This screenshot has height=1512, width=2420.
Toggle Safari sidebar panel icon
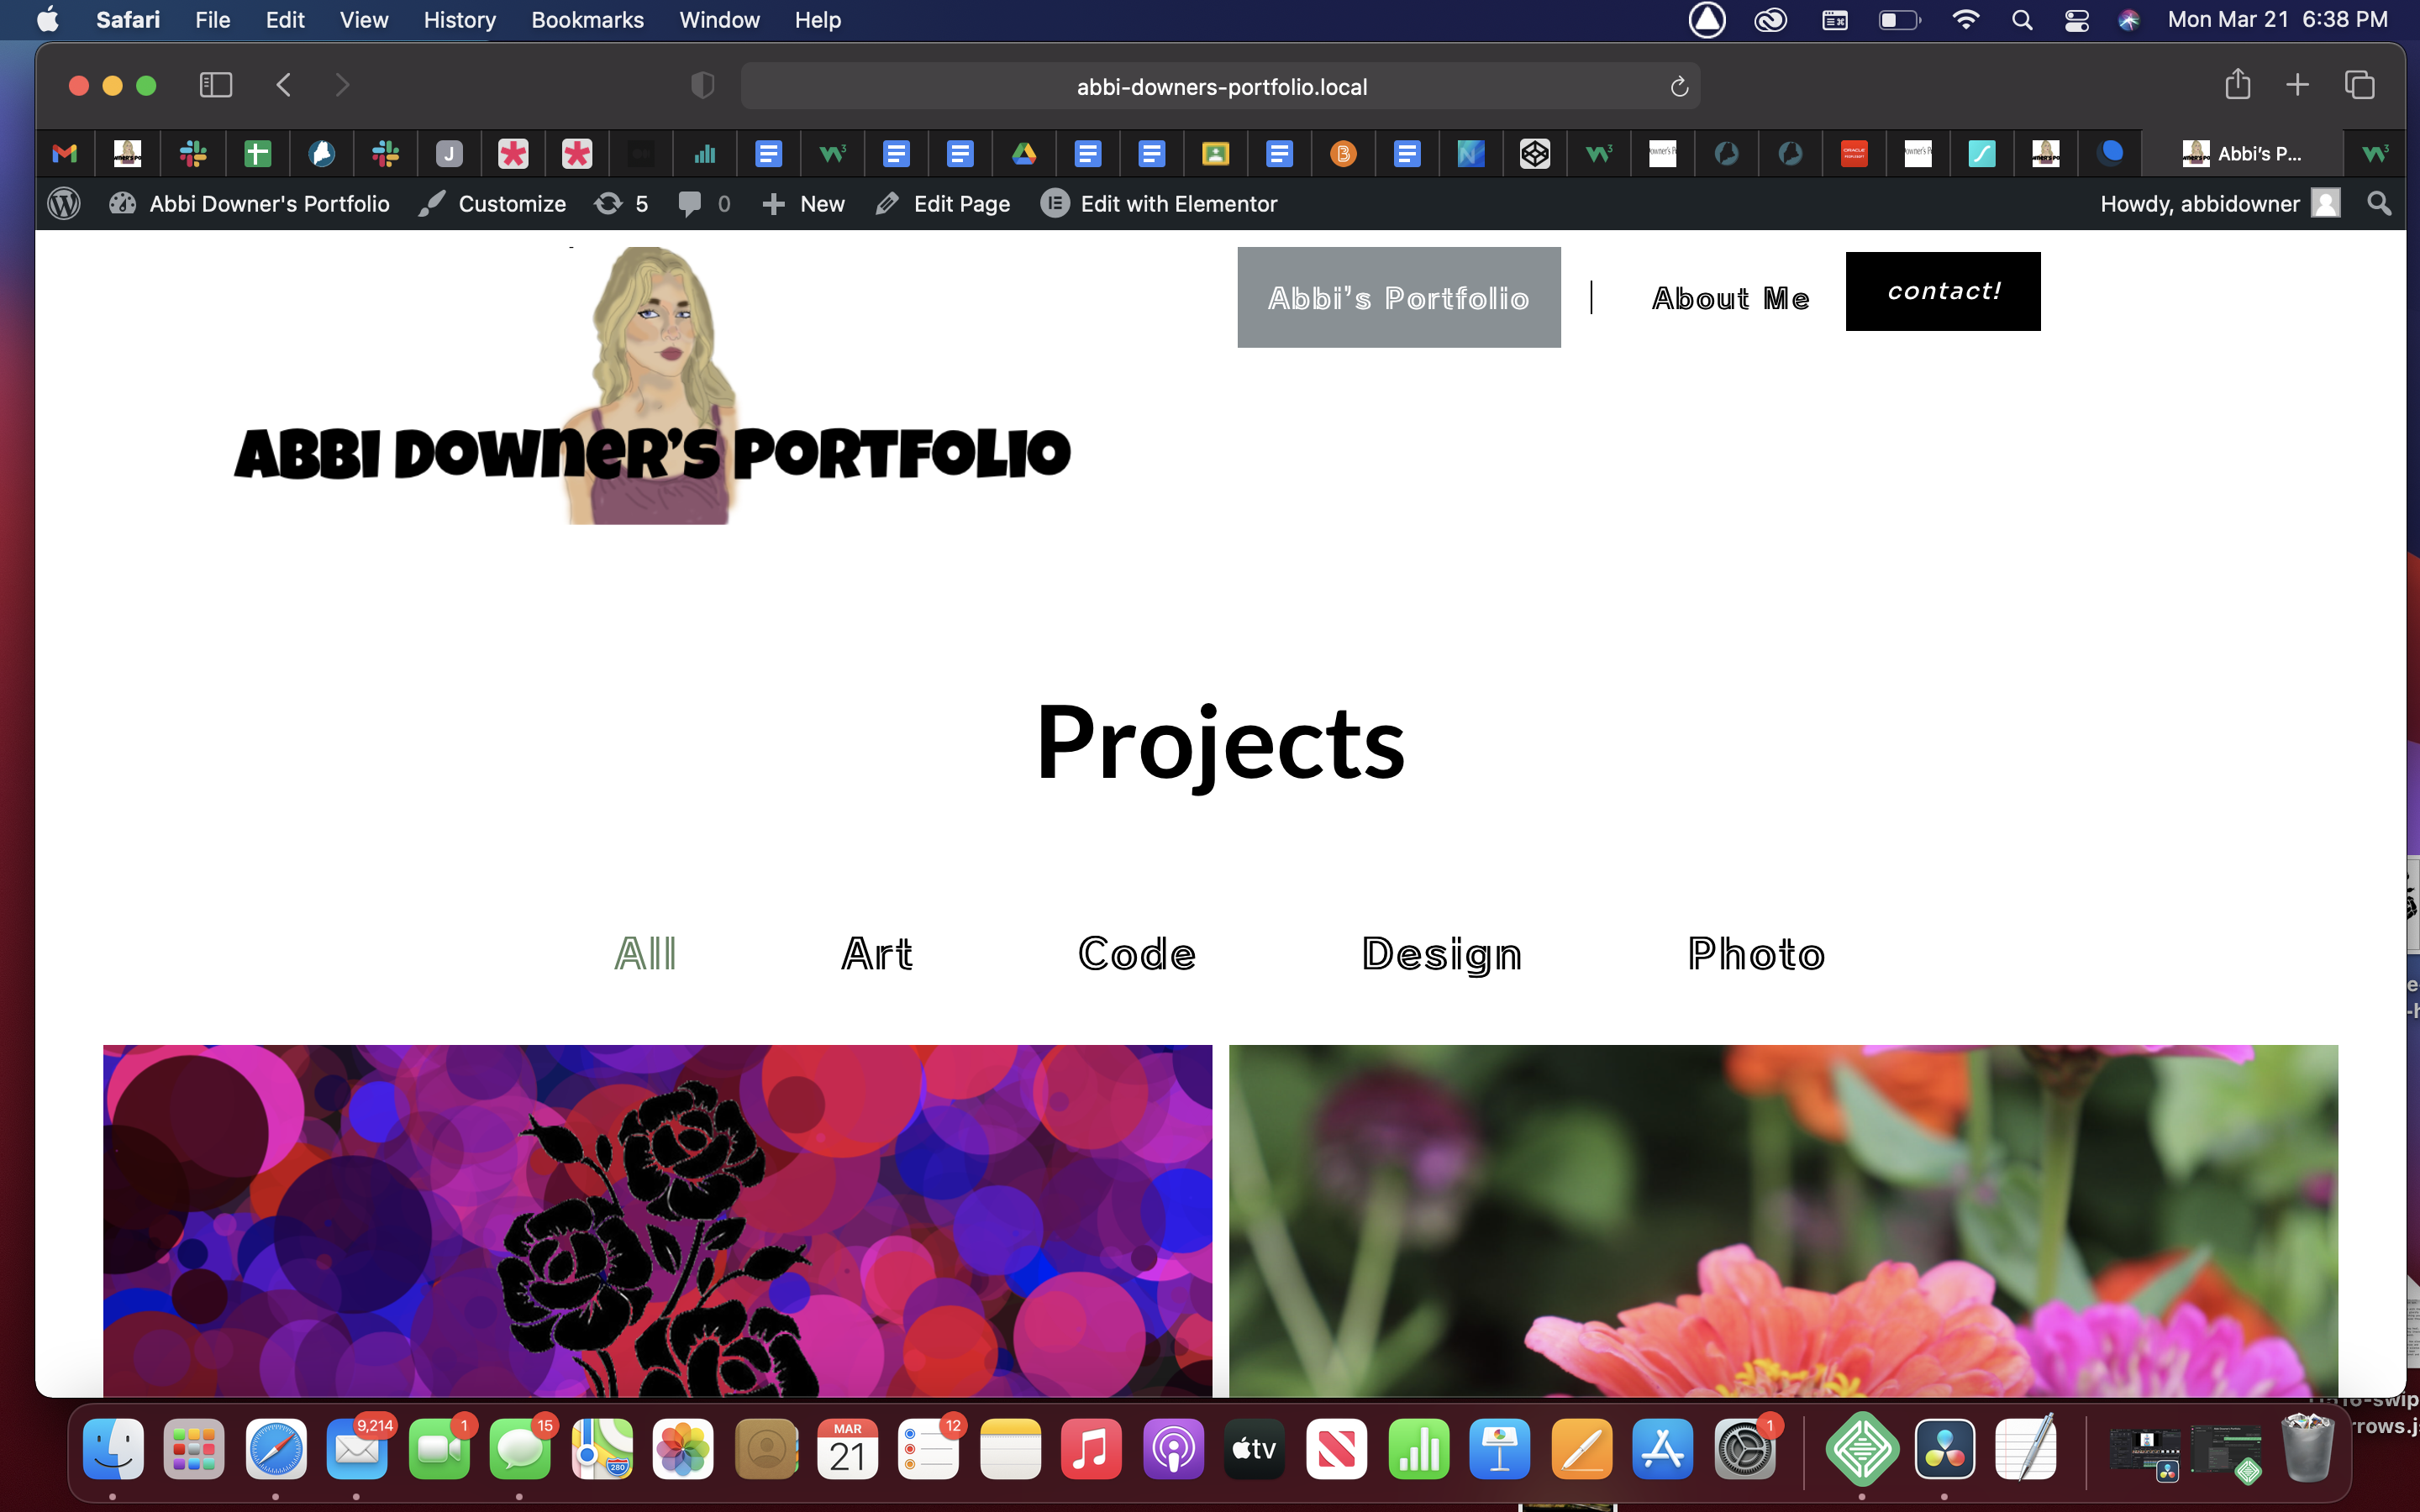pos(215,85)
